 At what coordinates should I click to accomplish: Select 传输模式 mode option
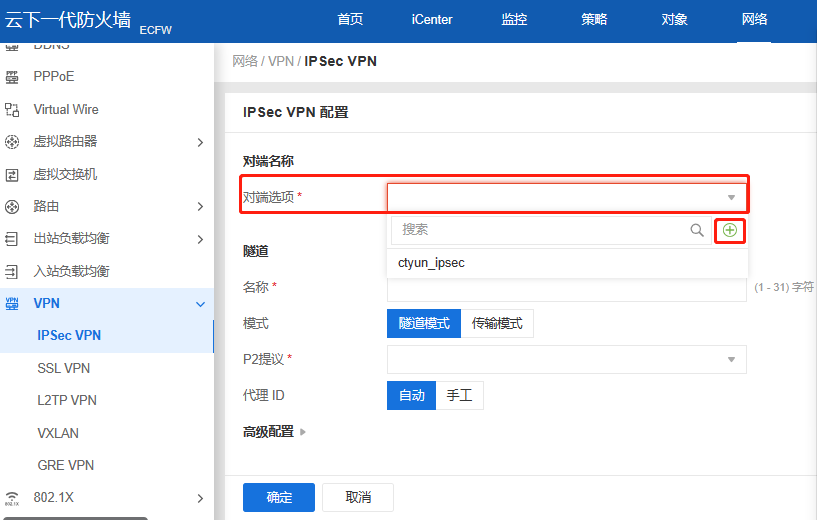click(497, 324)
